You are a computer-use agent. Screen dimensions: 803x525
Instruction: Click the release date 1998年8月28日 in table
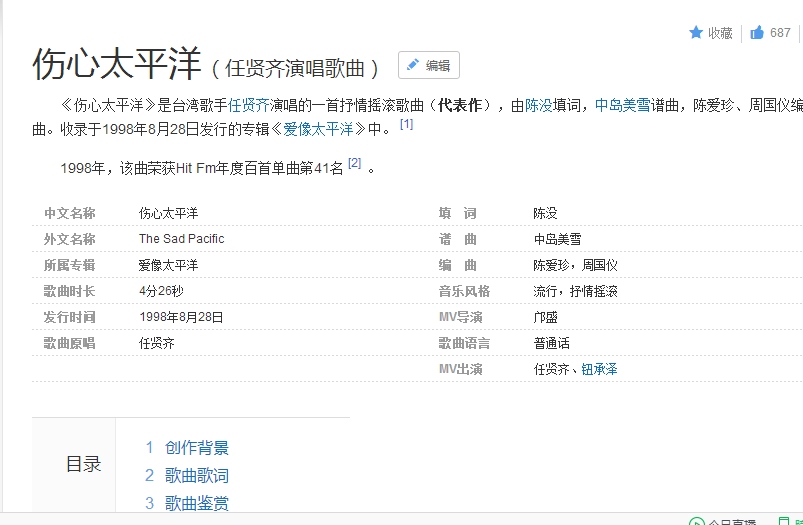pyautogui.click(x=181, y=317)
